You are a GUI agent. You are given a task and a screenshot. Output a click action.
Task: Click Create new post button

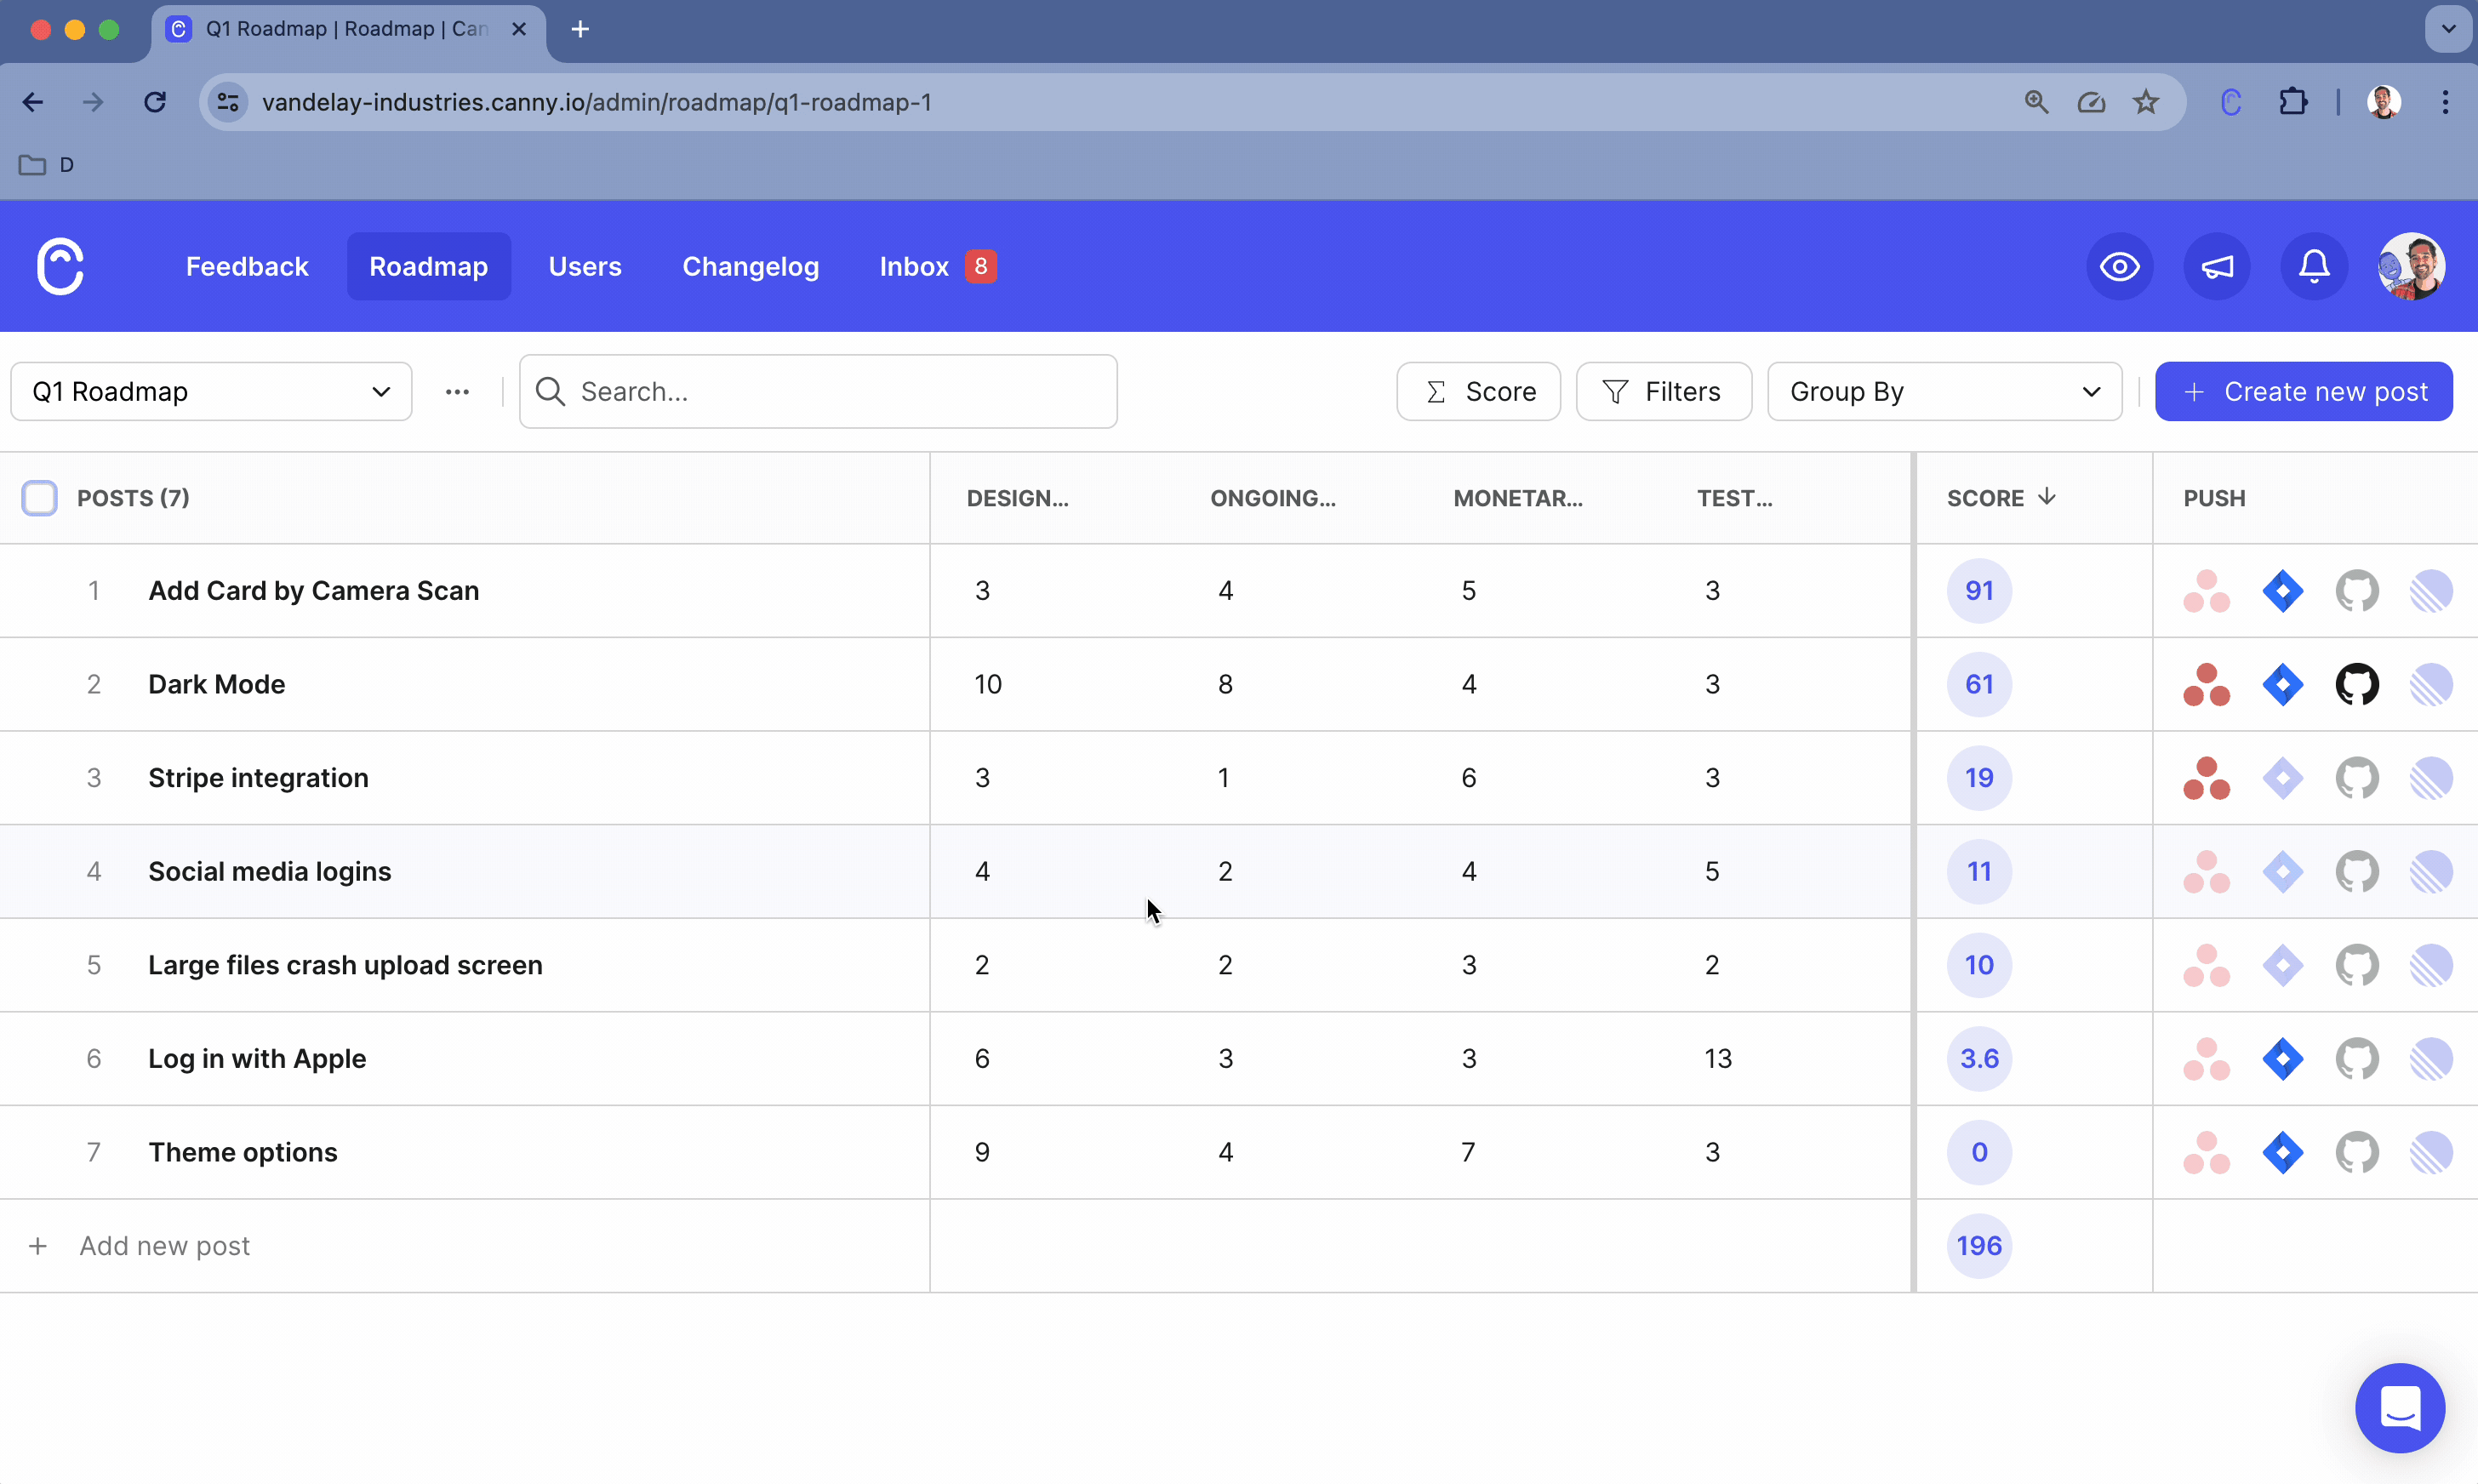coord(2303,392)
